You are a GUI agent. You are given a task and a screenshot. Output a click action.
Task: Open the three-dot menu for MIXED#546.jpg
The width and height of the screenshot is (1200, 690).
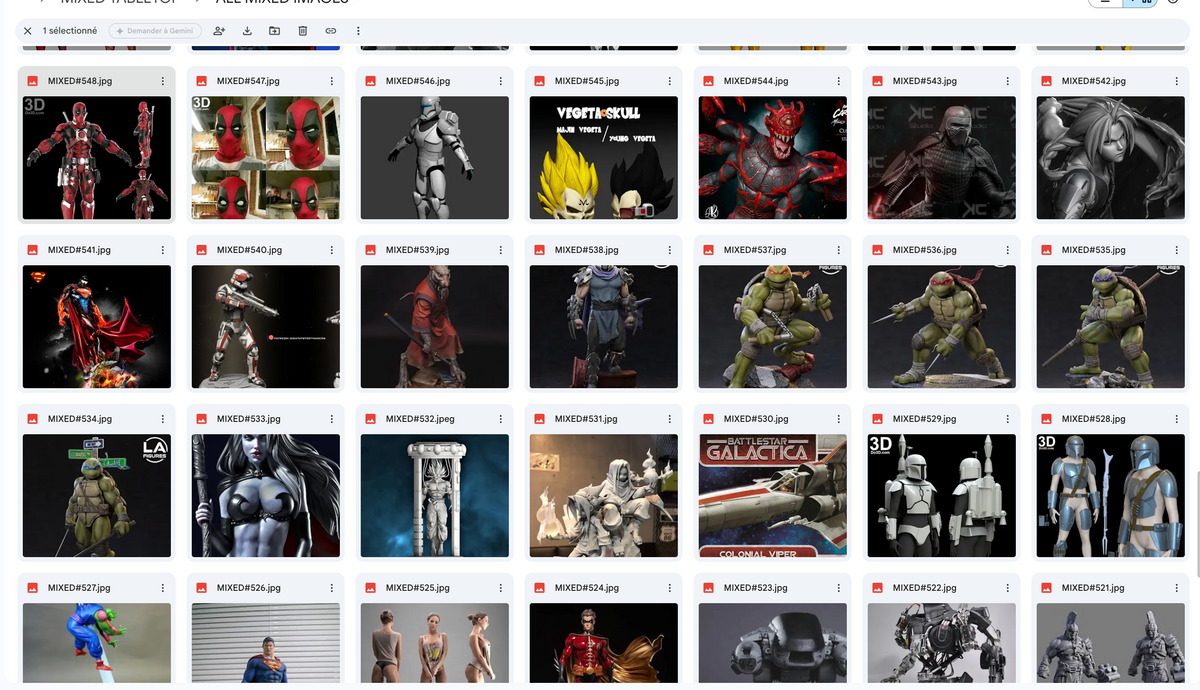click(501, 81)
